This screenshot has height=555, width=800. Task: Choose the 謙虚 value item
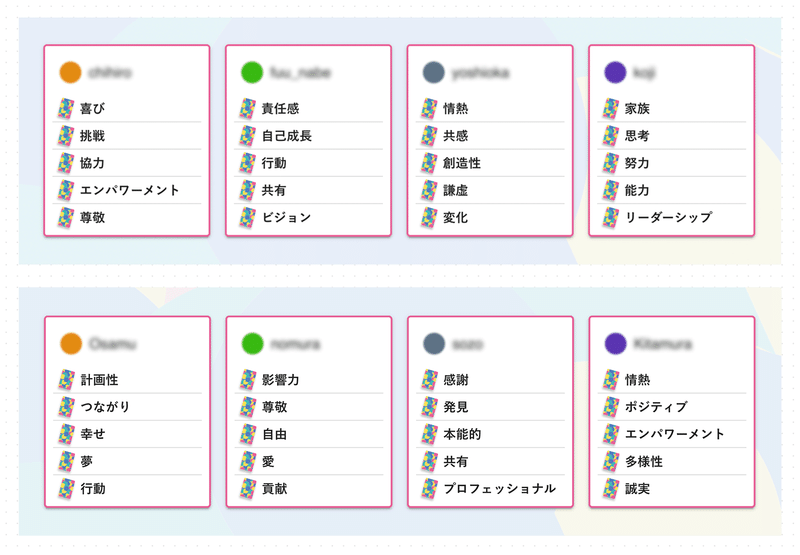point(490,190)
